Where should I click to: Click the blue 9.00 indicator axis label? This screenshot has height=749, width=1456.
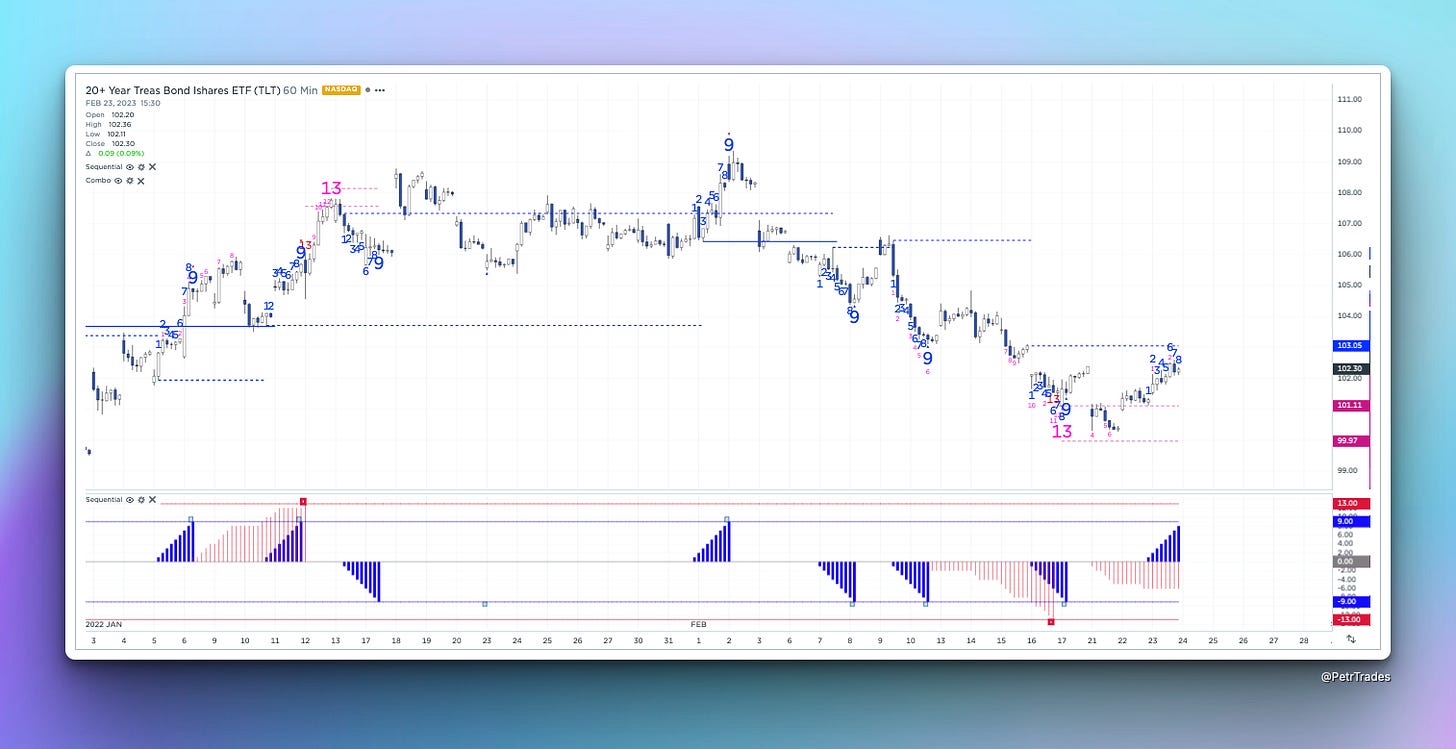[1350, 521]
